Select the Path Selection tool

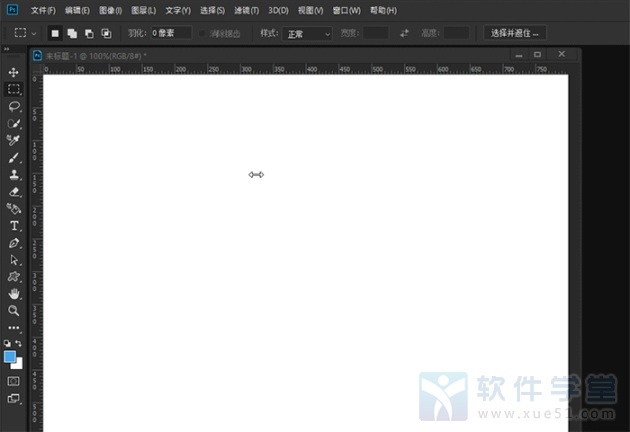[14, 260]
